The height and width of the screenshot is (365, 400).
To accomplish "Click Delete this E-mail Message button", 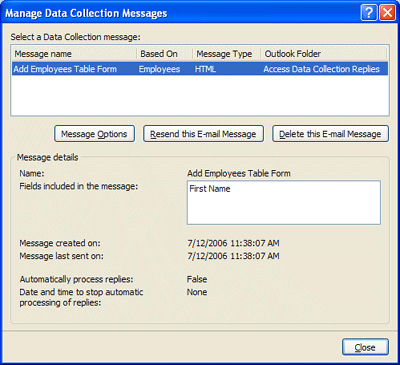I will point(330,134).
